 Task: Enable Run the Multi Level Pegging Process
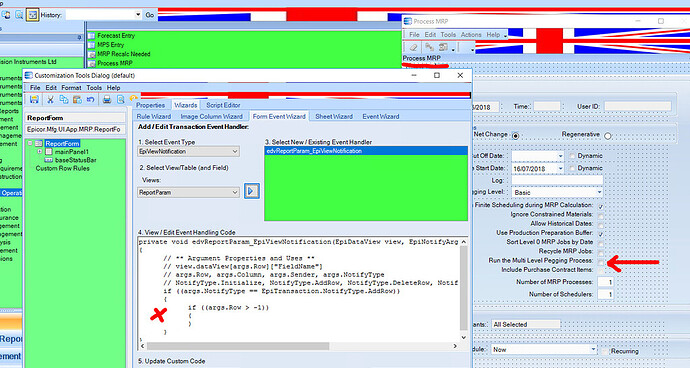601,261
